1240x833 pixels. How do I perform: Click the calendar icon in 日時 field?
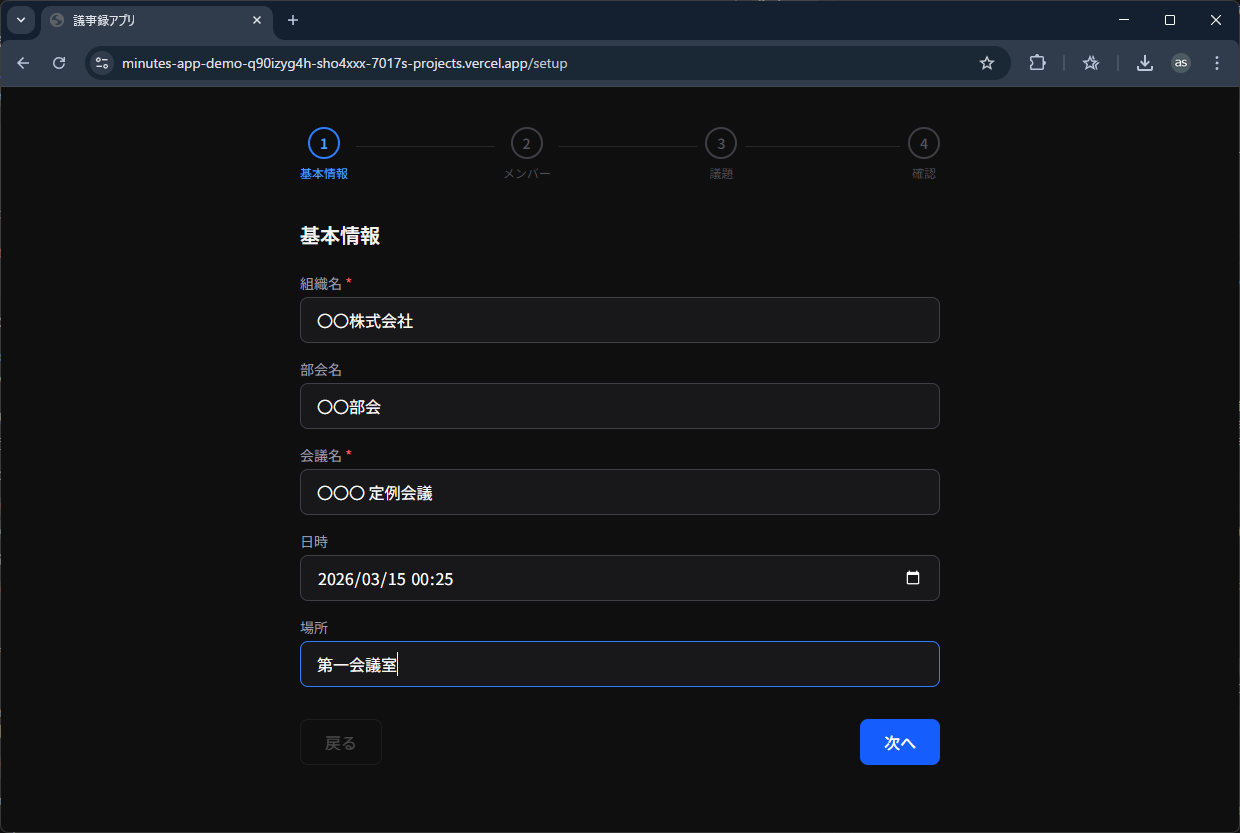coord(912,578)
